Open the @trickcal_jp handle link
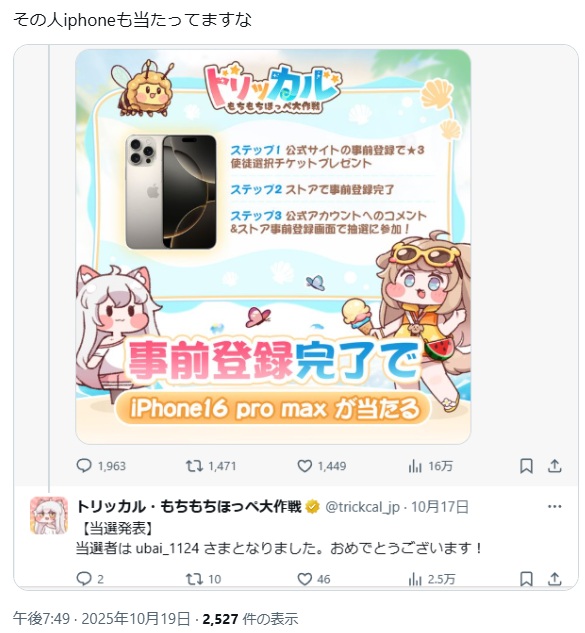 [362, 507]
